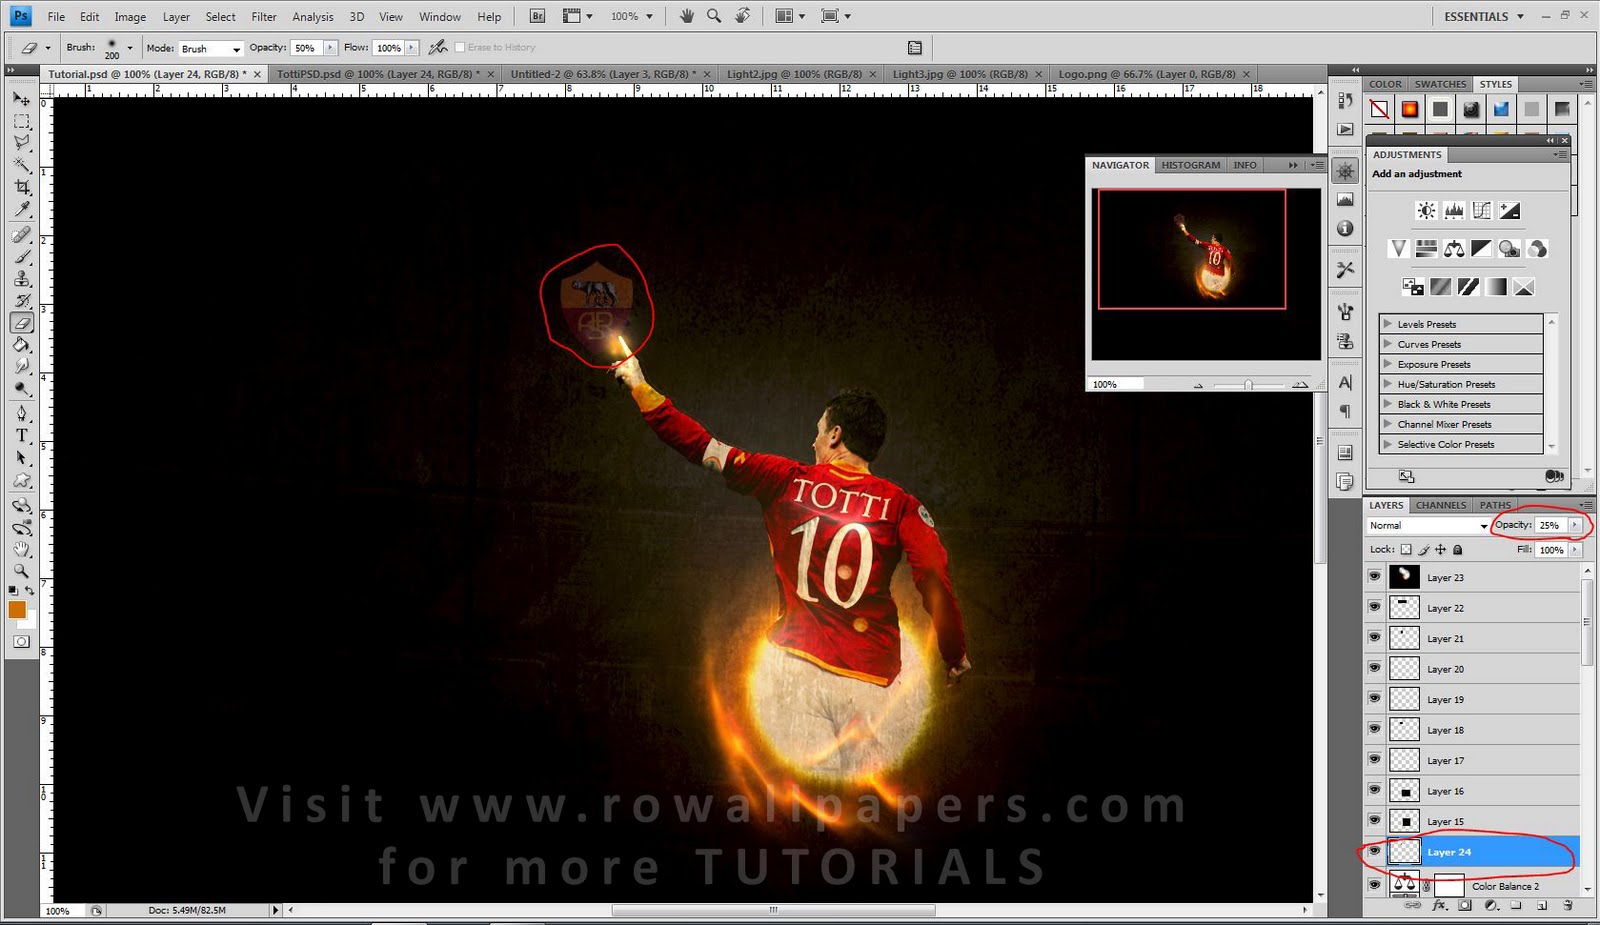Add layer style with fx icon
The width and height of the screenshot is (1600, 925).
pyautogui.click(x=1439, y=905)
